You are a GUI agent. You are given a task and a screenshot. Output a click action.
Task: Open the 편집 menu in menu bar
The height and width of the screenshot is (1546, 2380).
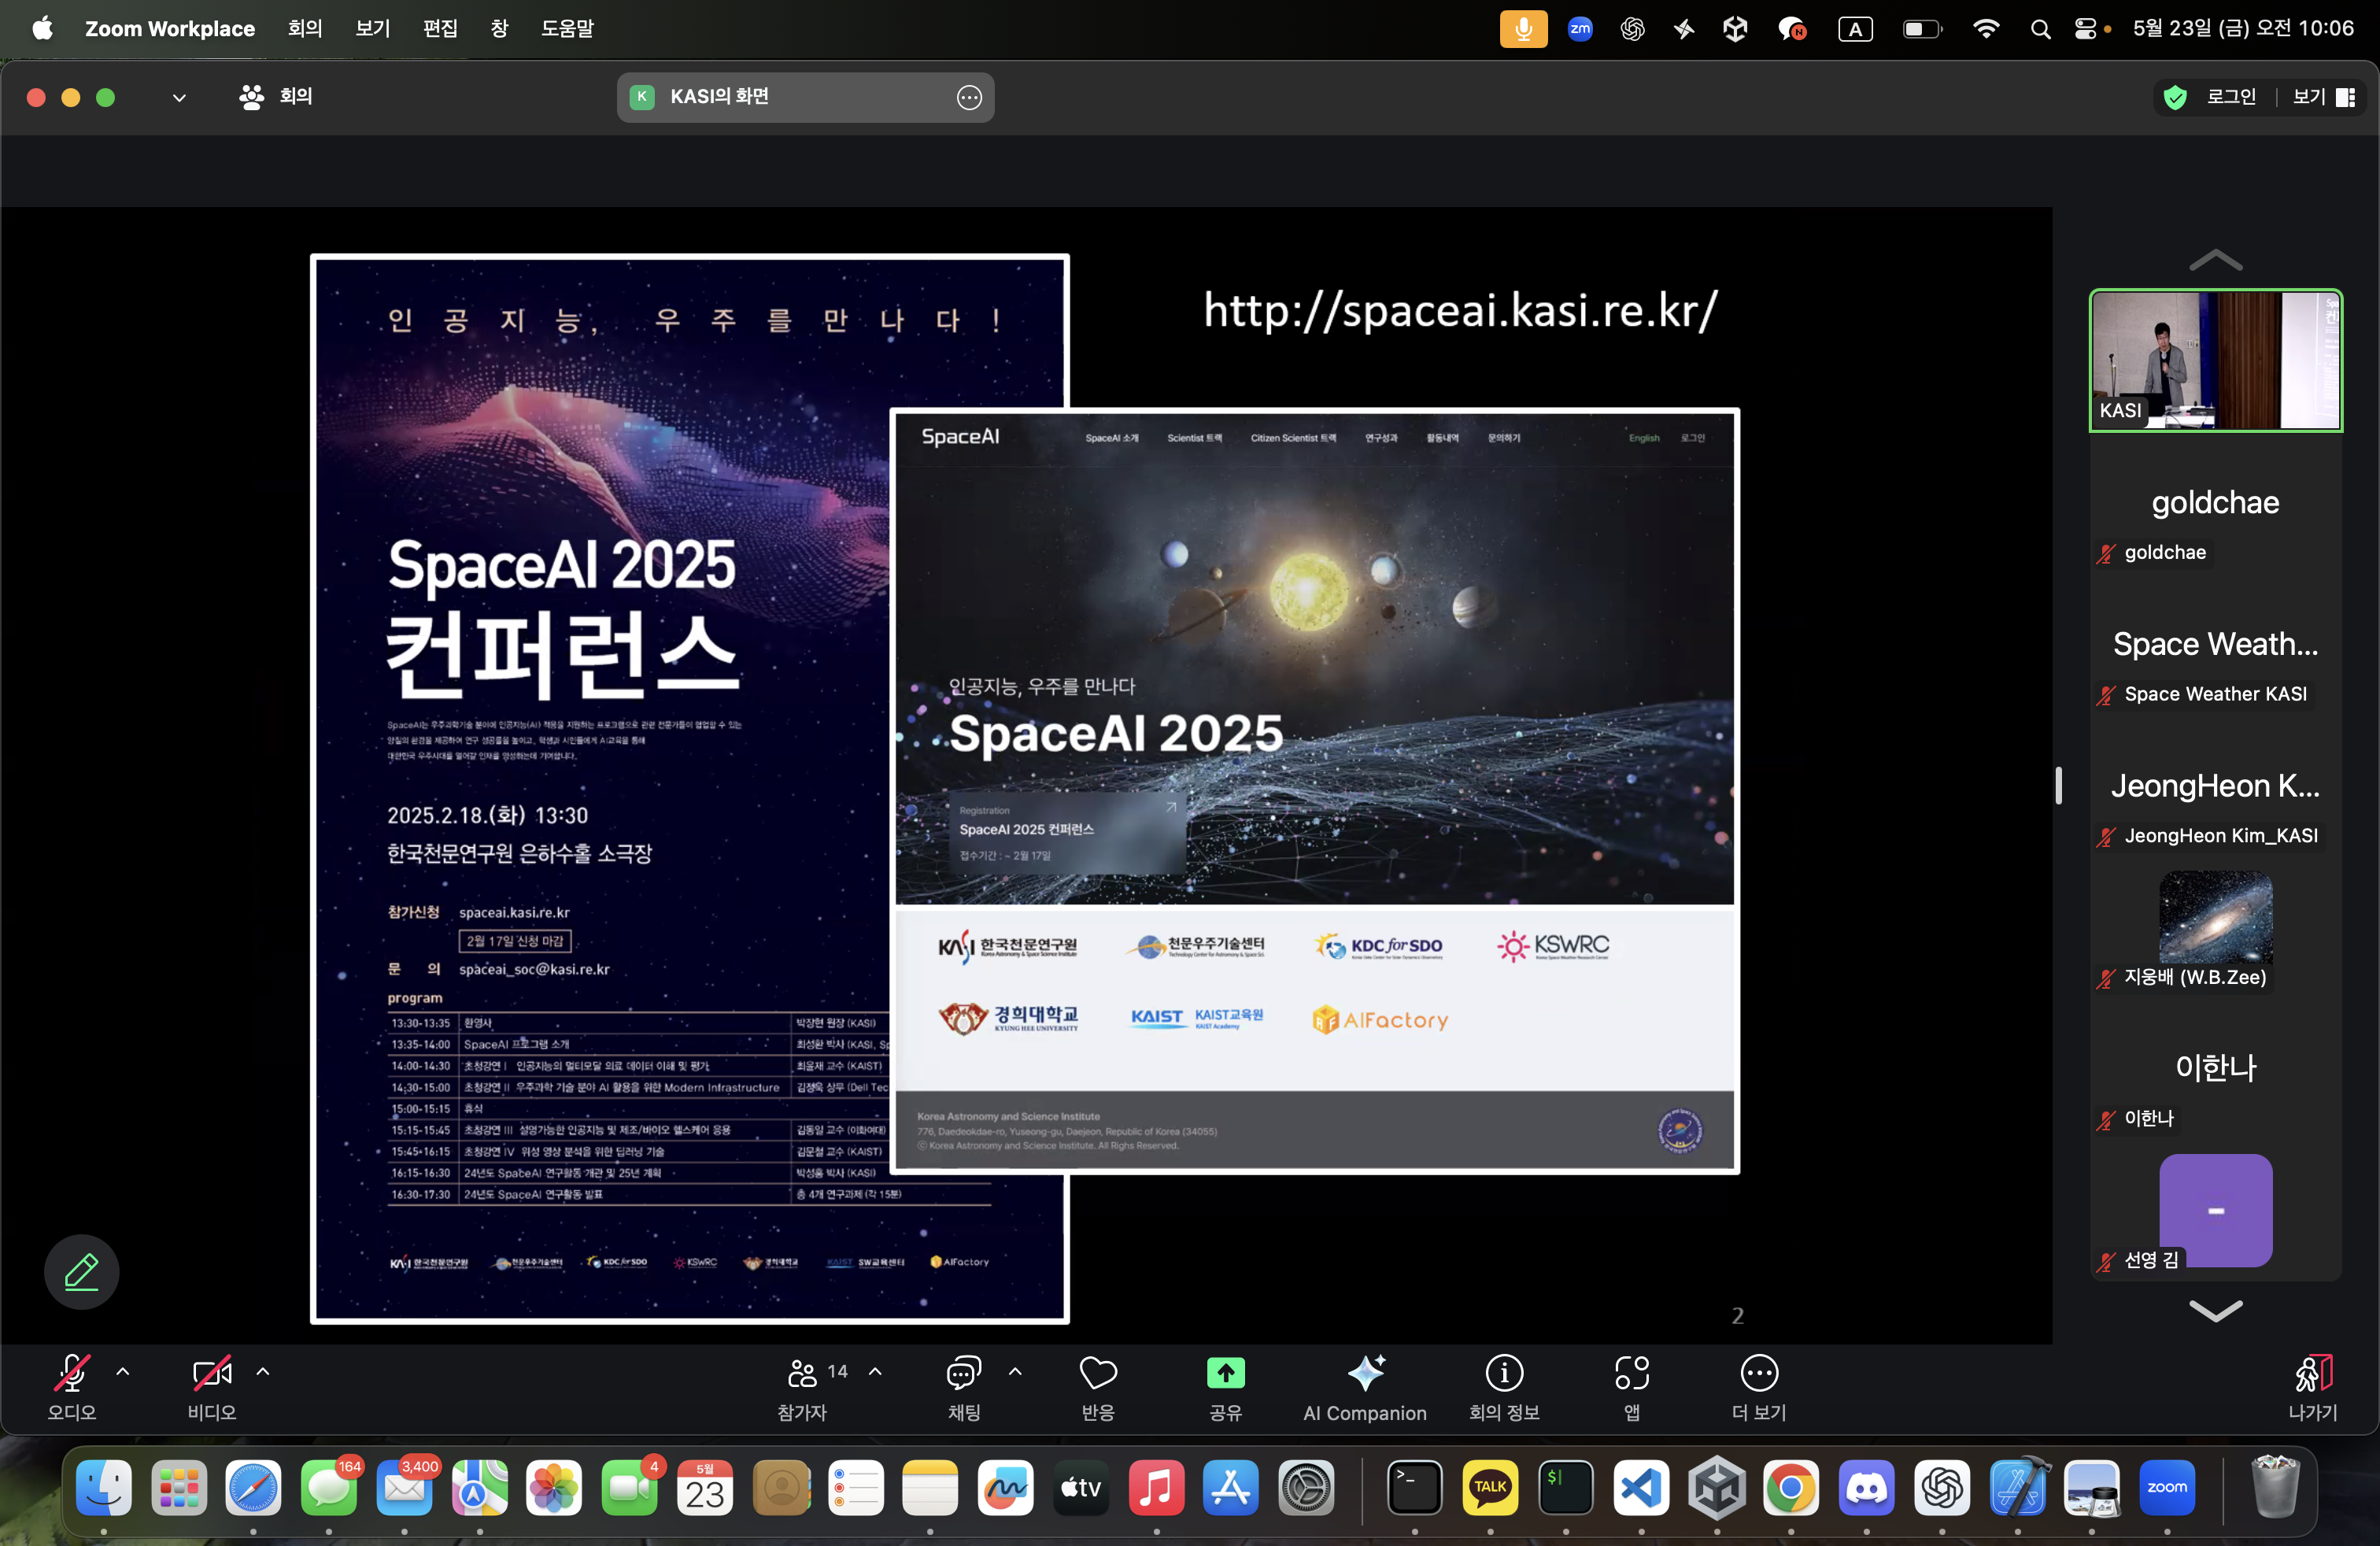440,28
